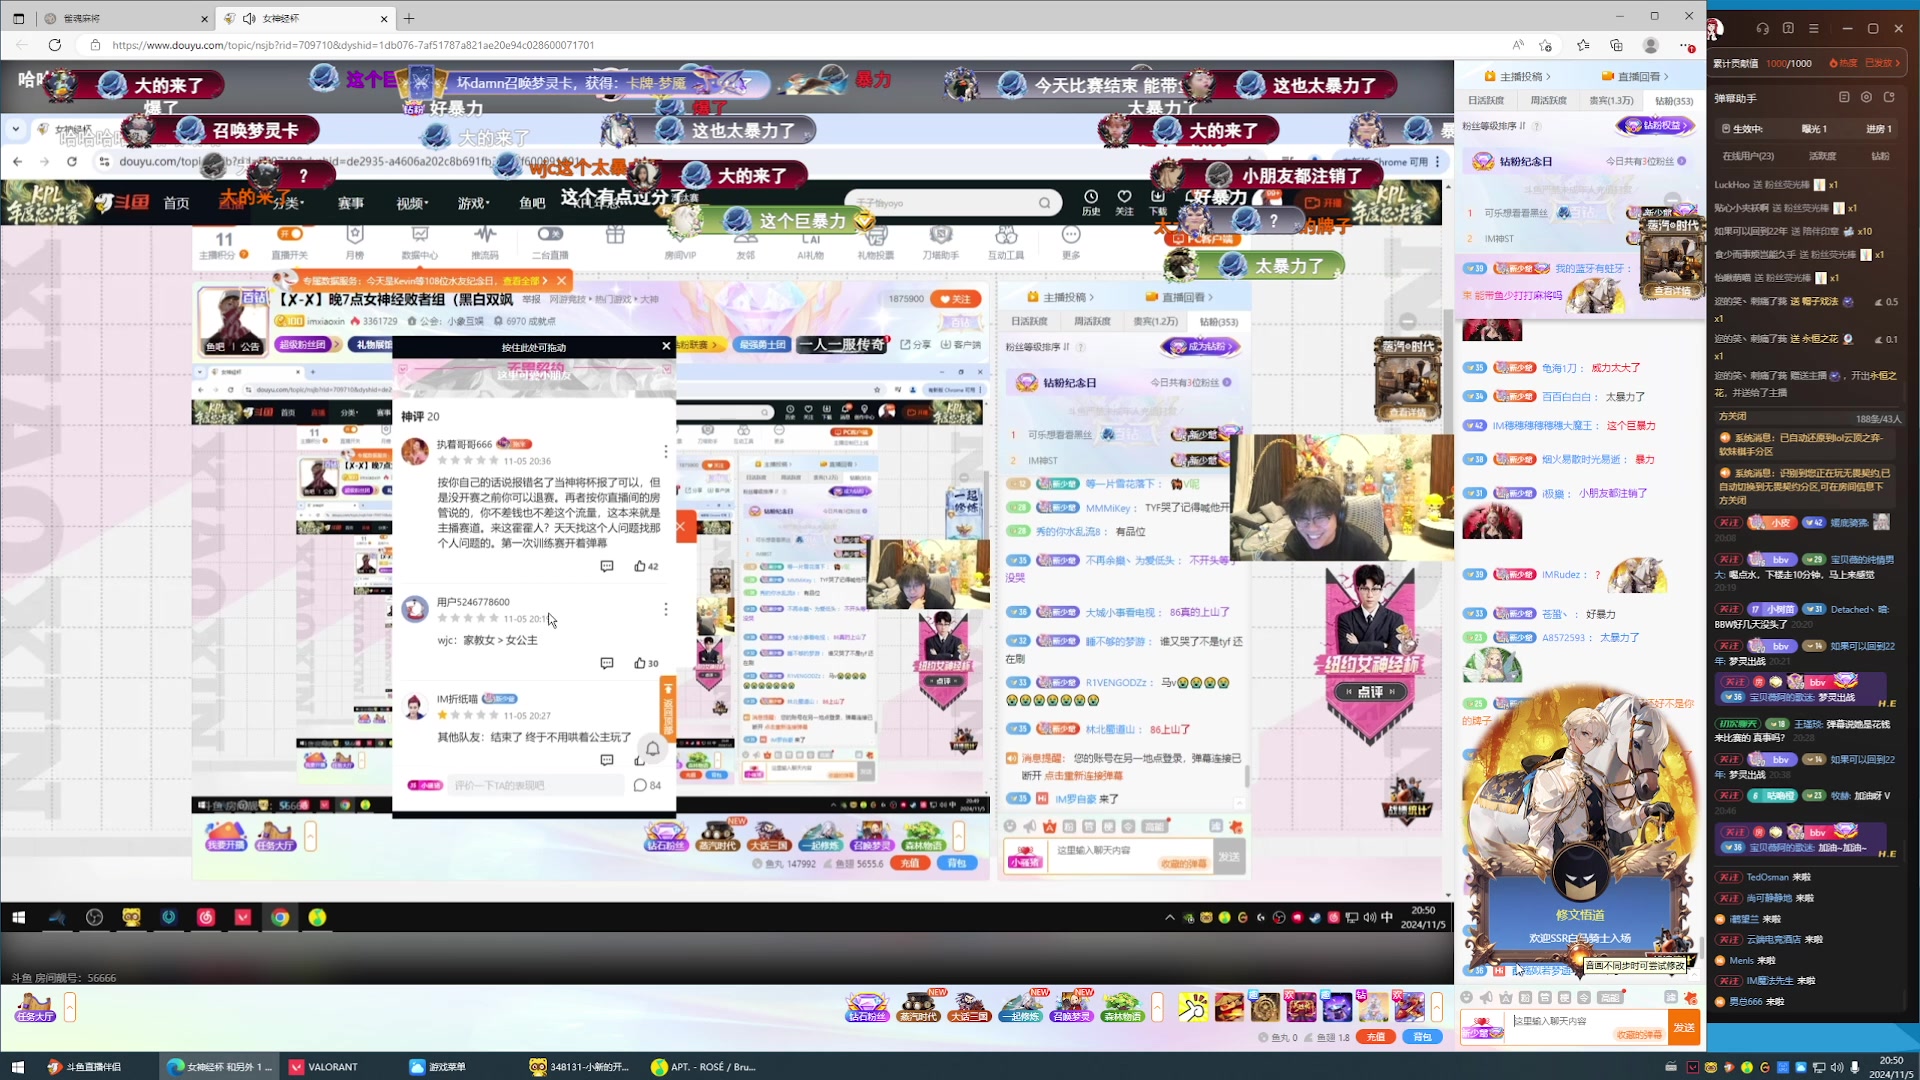This screenshot has width=1920, height=1080.
Task: Open VALORANT from Windows taskbar
Action: (323, 1066)
